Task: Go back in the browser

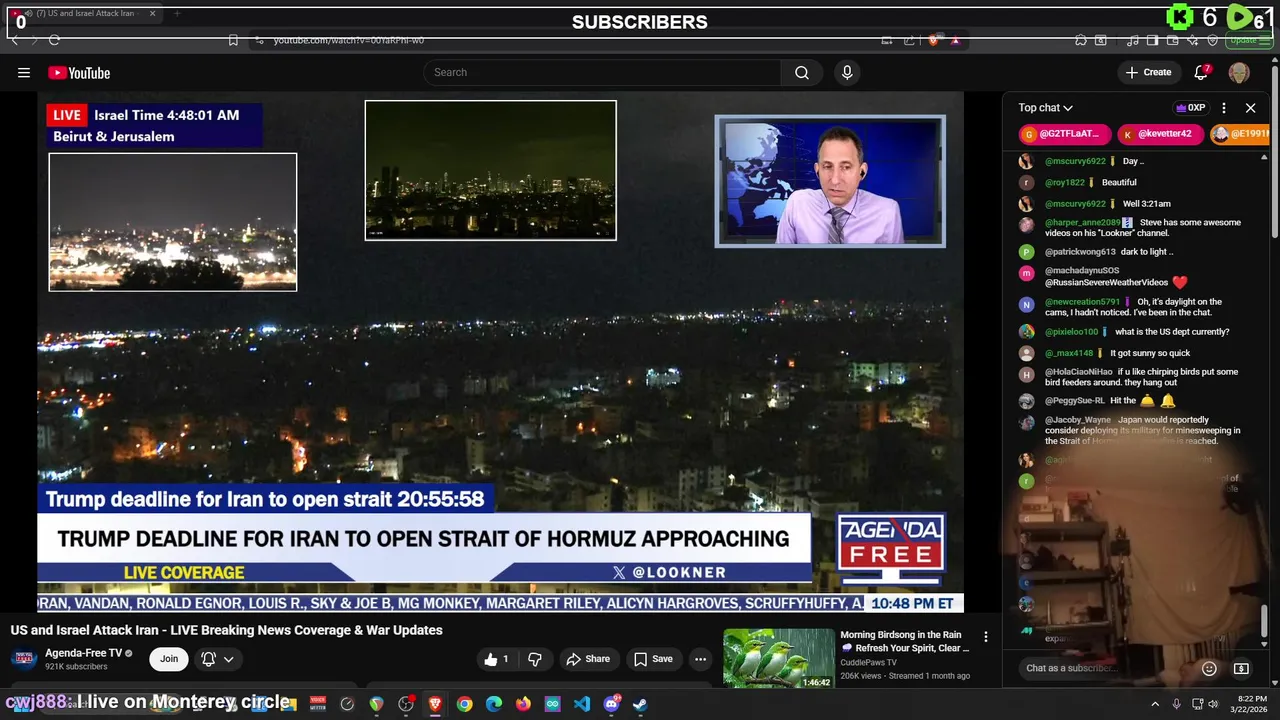Action: (x=15, y=40)
